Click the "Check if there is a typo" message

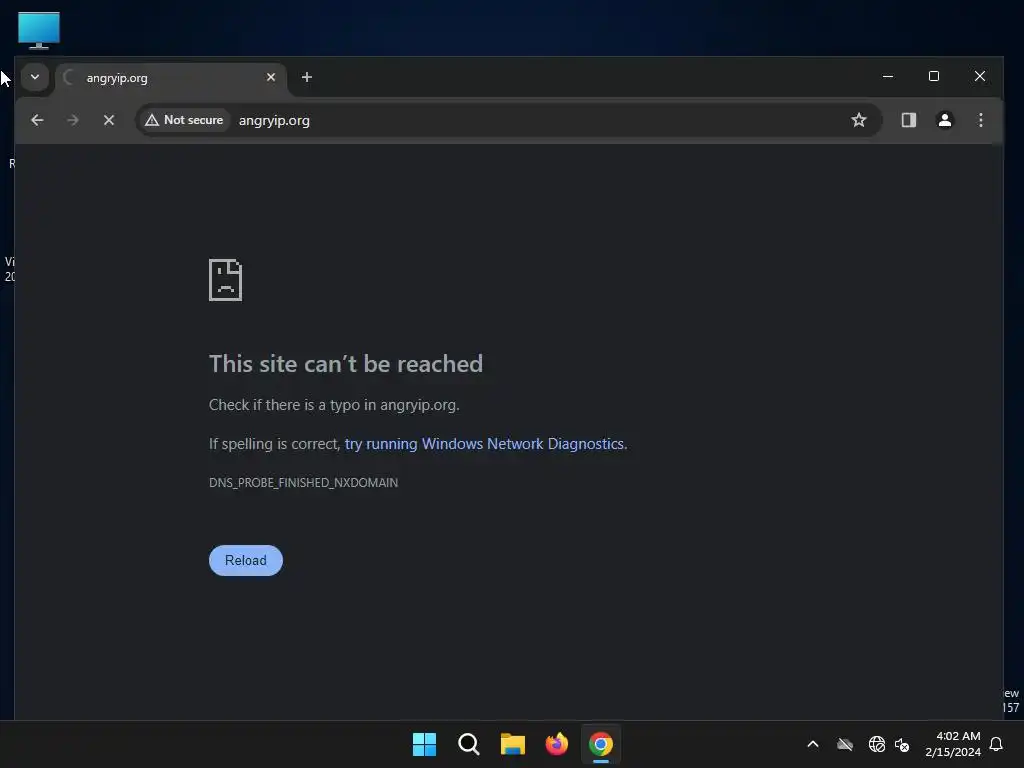click(x=334, y=405)
